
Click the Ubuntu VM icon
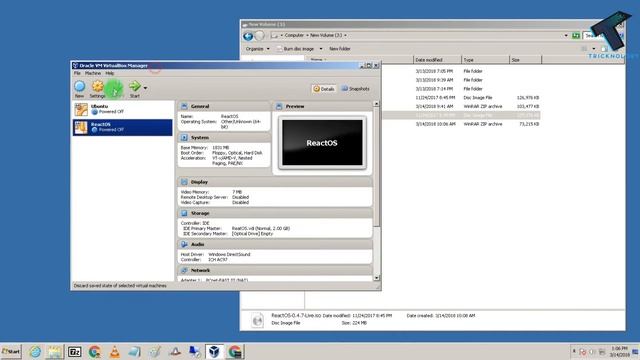pyautogui.click(x=81, y=109)
